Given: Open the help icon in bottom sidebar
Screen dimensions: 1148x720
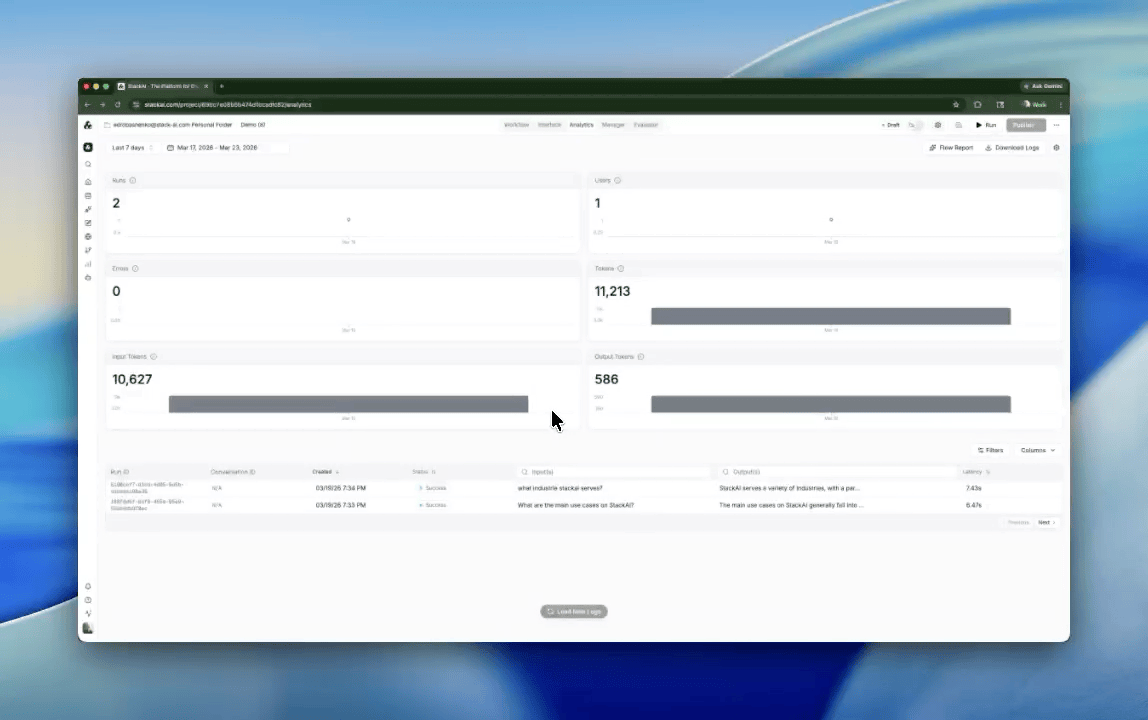Looking at the screenshot, I should click(88, 600).
